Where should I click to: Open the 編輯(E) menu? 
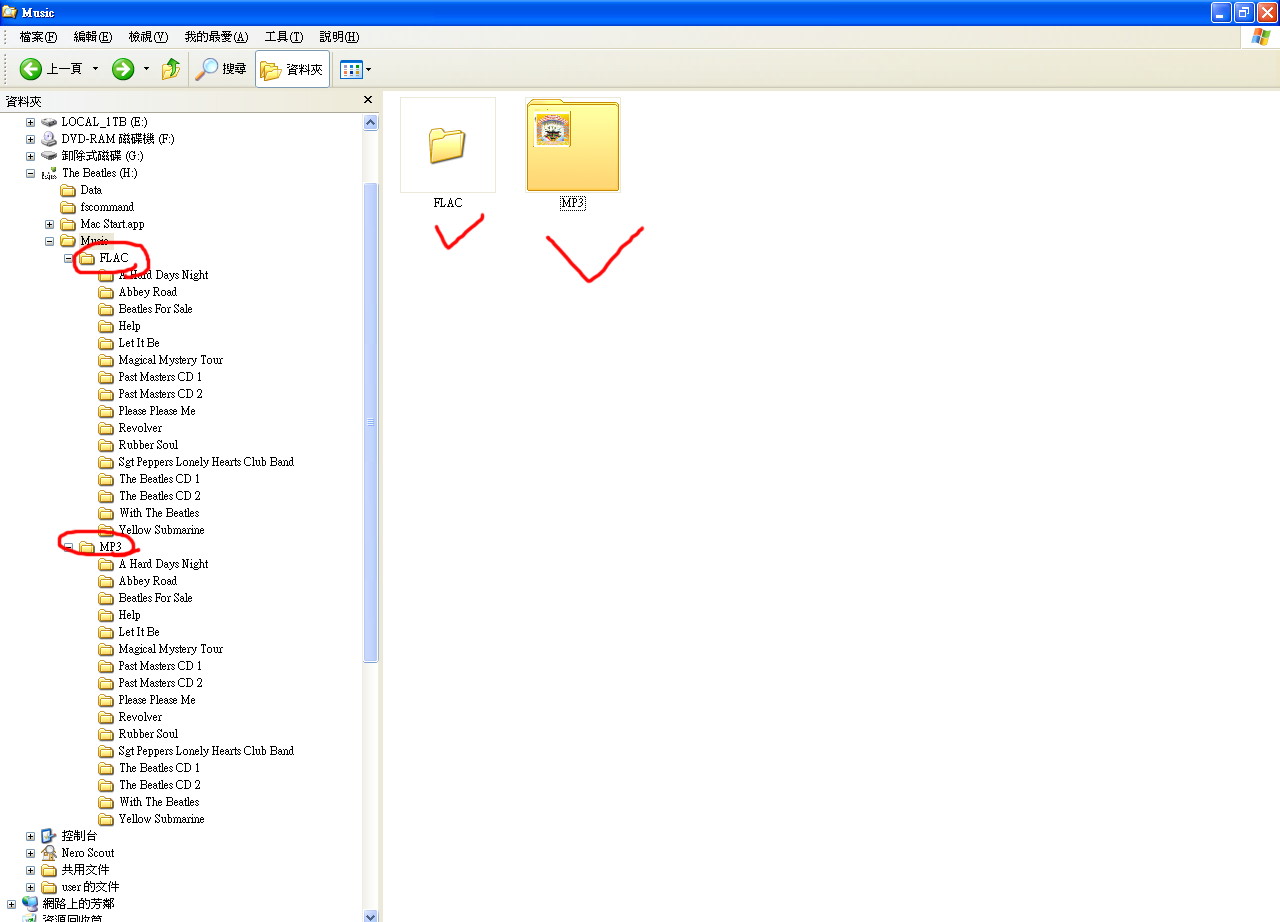click(93, 37)
